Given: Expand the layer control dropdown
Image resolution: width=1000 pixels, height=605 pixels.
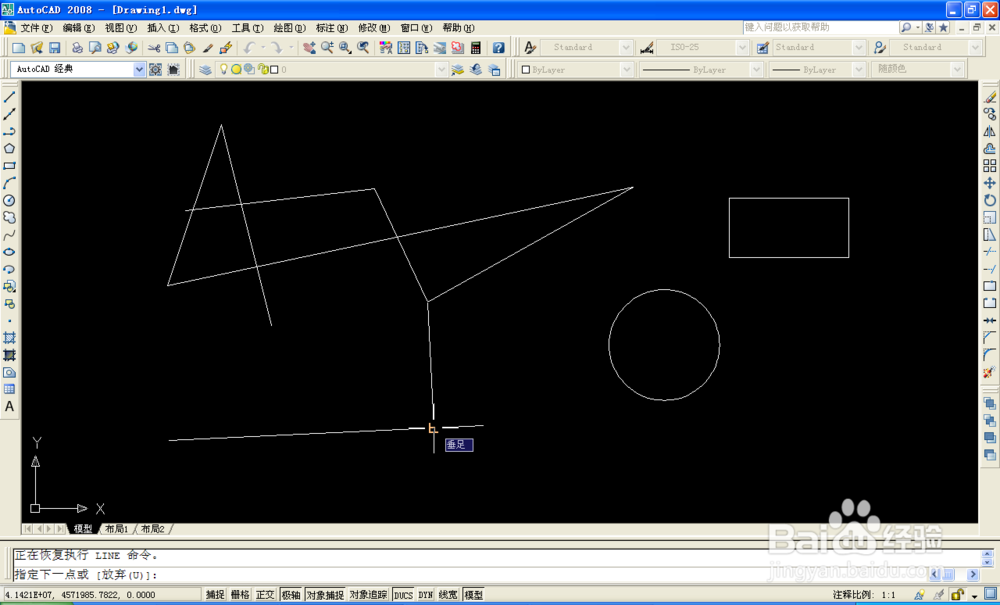Looking at the screenshot, I should (441, 69).
